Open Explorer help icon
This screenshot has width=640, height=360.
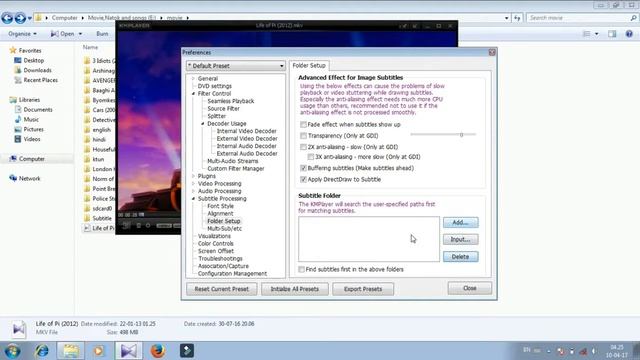click(629, 34)
